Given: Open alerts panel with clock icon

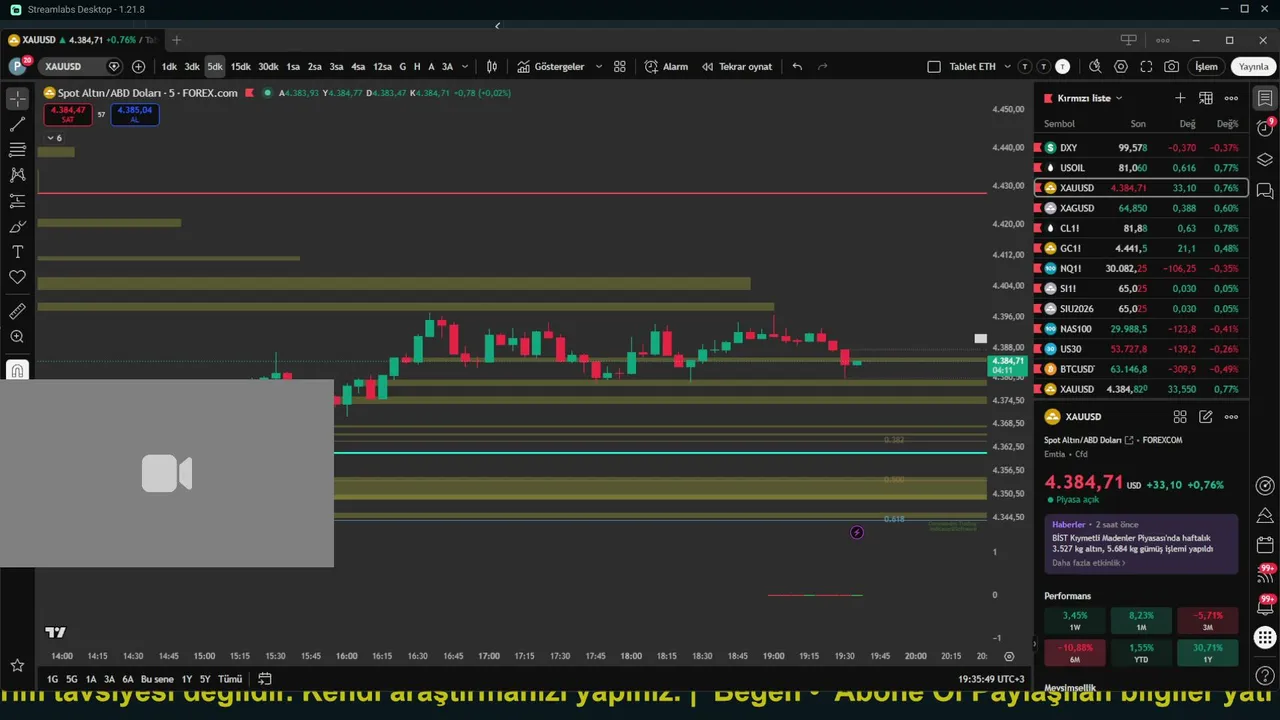Looking at the screenshot, I should pyautogui.click(x=1265, y=128).
